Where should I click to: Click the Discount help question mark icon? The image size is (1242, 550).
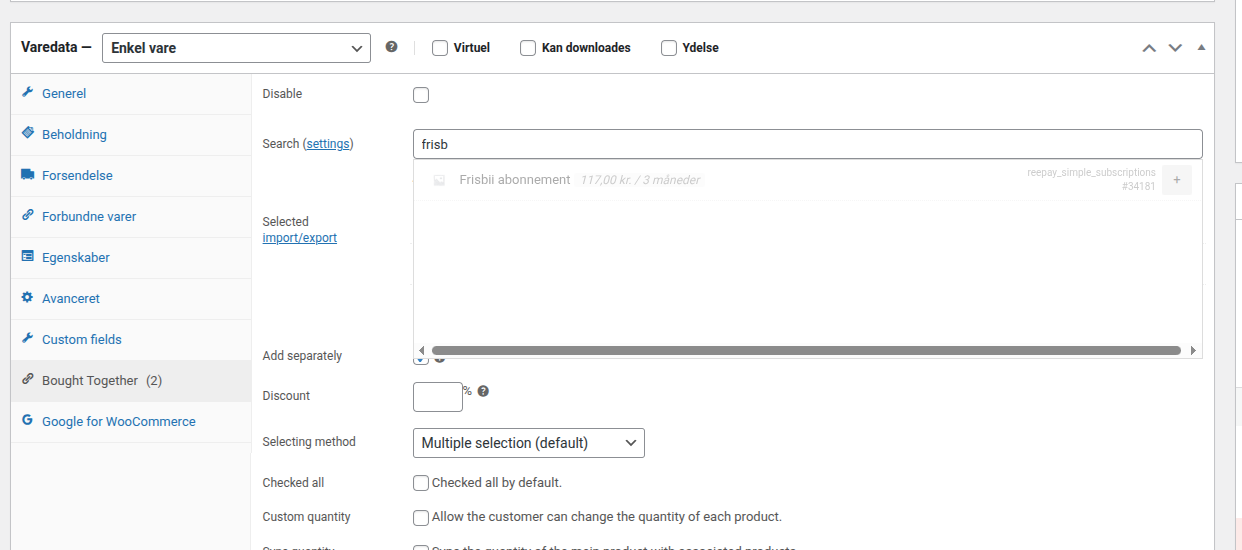483,391
